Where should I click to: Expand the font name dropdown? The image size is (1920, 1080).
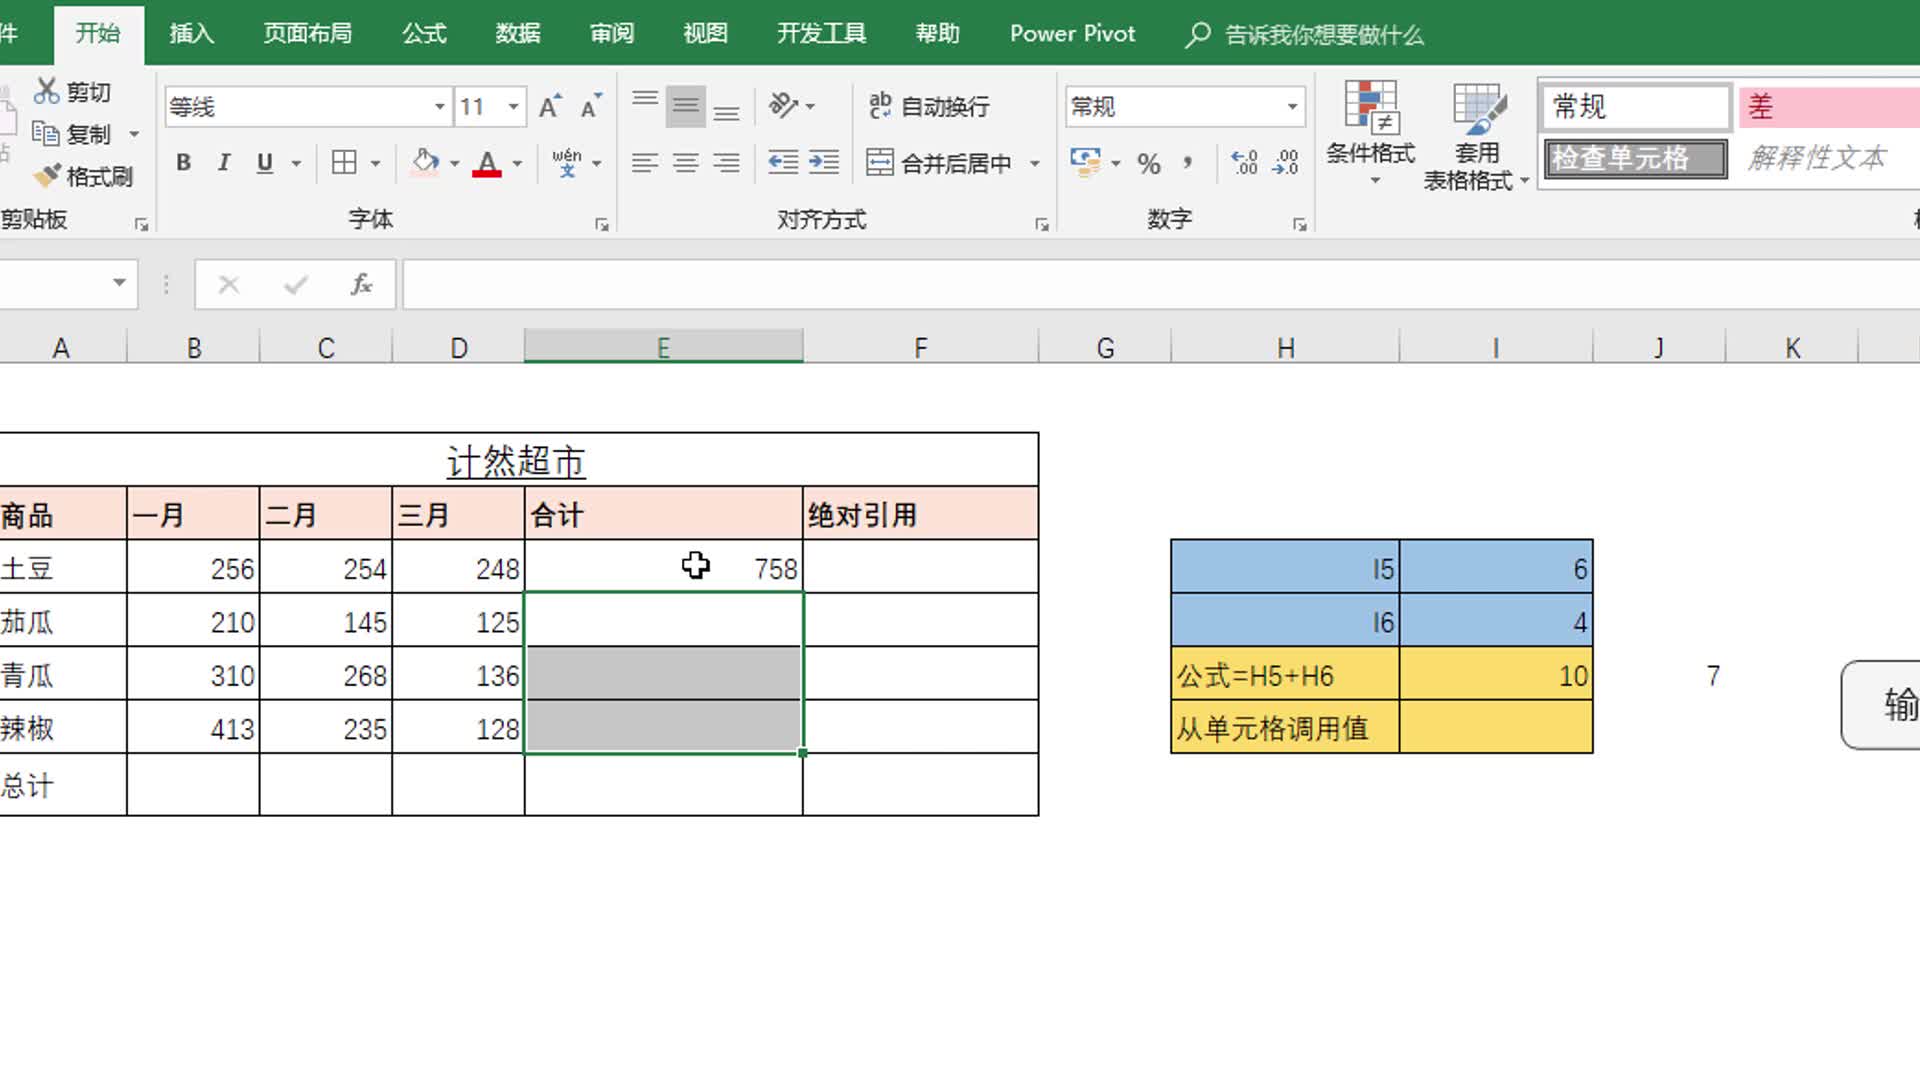click(x=439, y=107)
